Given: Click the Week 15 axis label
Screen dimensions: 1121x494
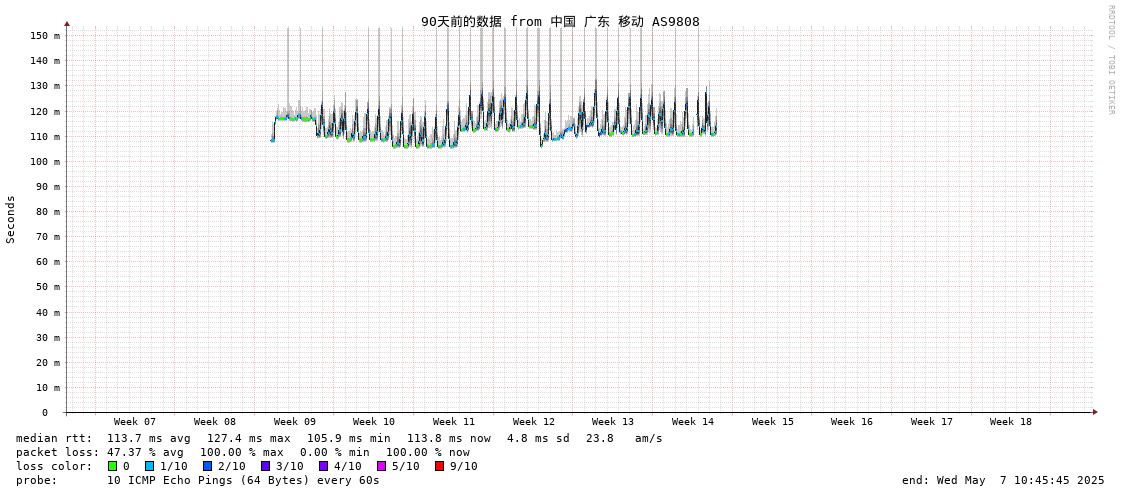Looking at the screenshot, I should [x=773, y=422].
